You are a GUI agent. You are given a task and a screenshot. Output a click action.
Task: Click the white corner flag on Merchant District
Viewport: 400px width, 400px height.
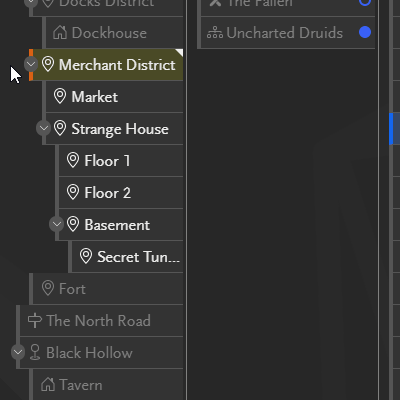pyautogui.click(x=180, y=52)
